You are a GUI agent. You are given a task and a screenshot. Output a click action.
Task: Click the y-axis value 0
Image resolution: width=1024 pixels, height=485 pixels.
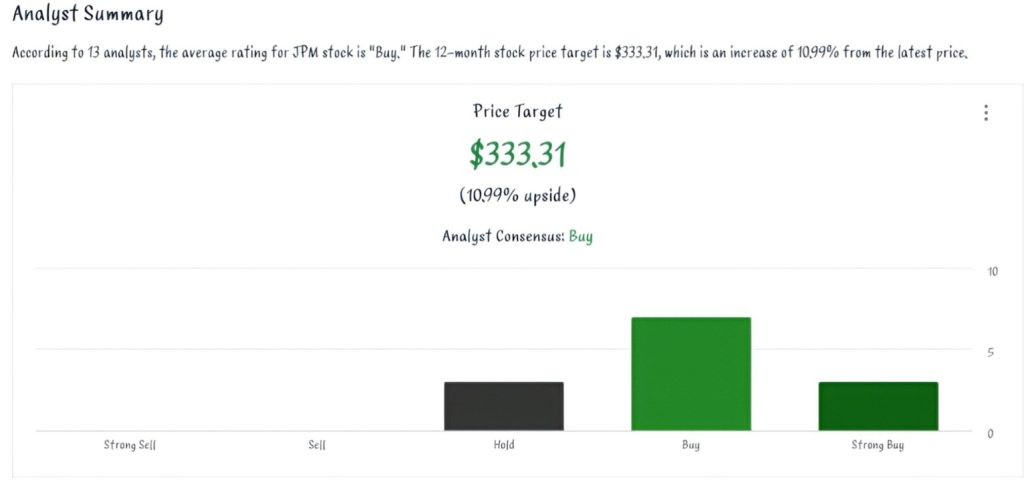coord(990,433)
